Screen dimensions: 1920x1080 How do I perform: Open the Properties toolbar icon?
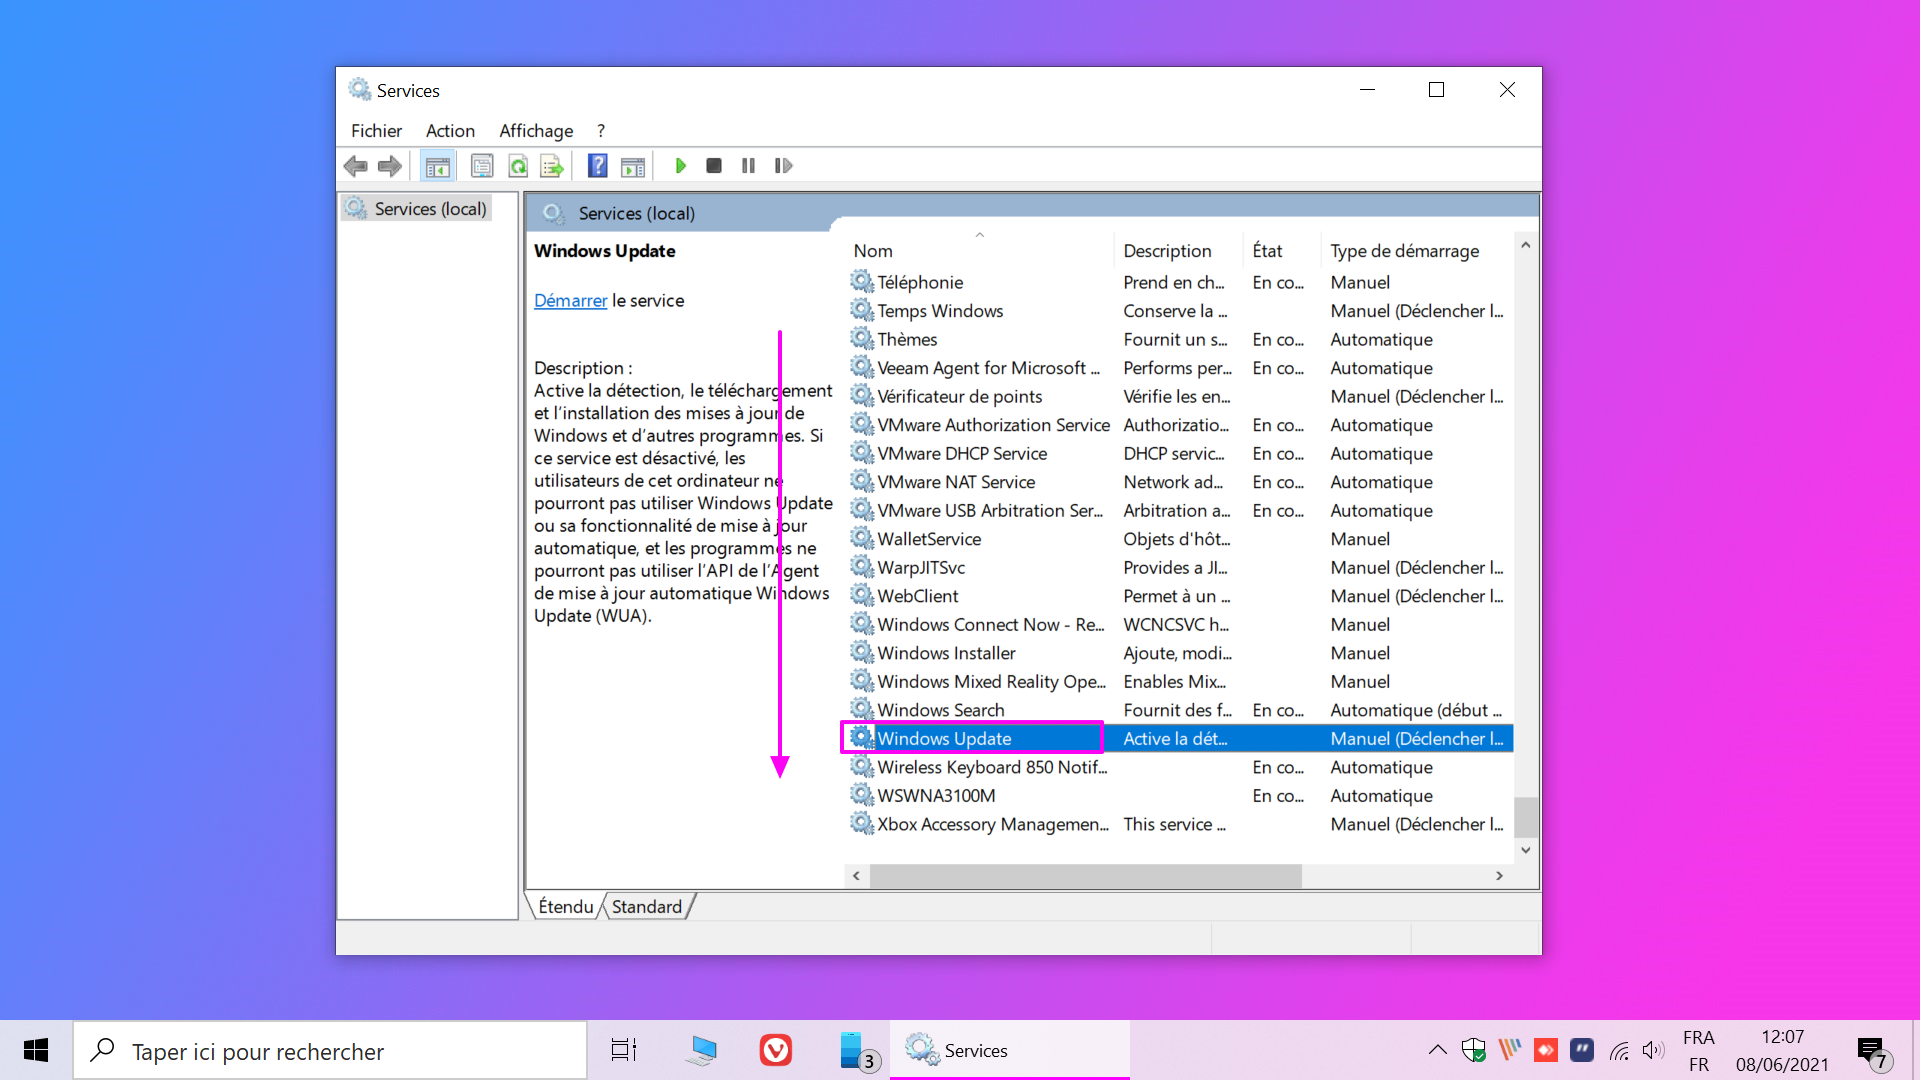pos(482,166)
